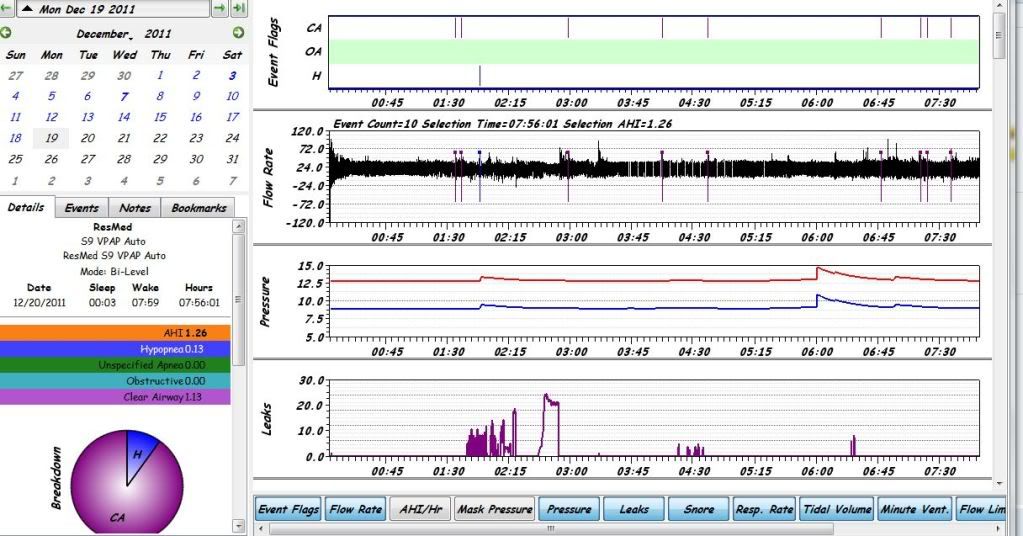Select December 20 in the calendar
The width and height of the screenshot is (1023, 536).
click(x=88, y=138)
